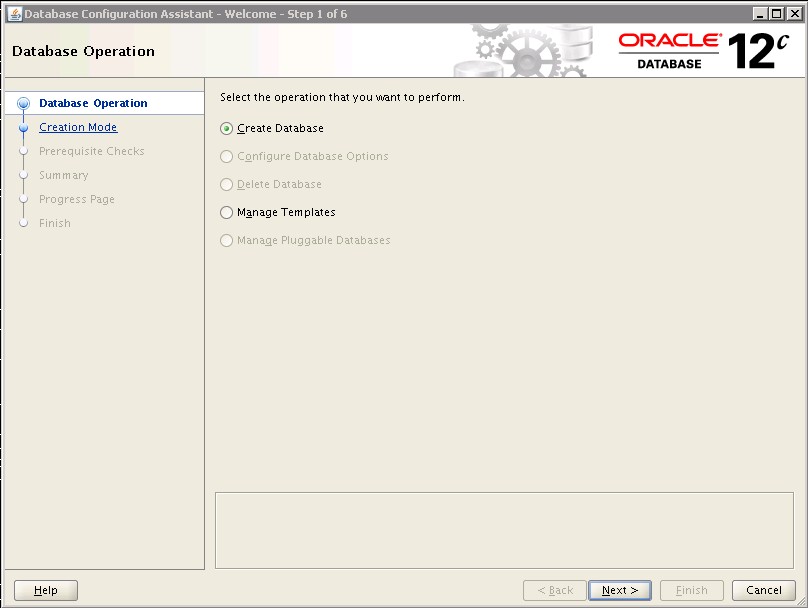Click the Summary step in sidebar

click(x=64, y=175)
